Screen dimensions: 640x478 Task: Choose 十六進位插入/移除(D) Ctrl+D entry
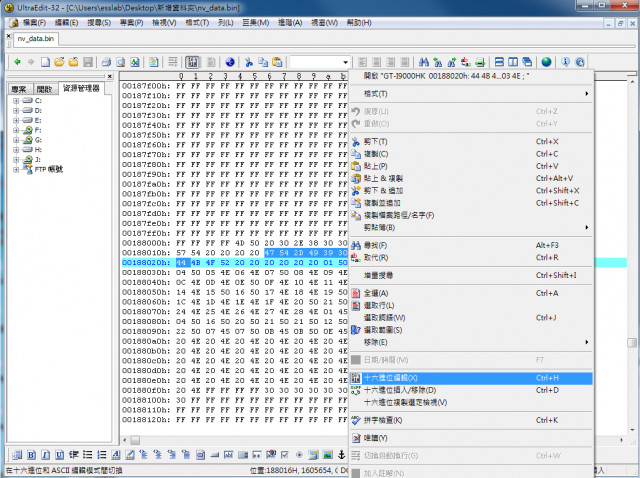tap(471, 390)
